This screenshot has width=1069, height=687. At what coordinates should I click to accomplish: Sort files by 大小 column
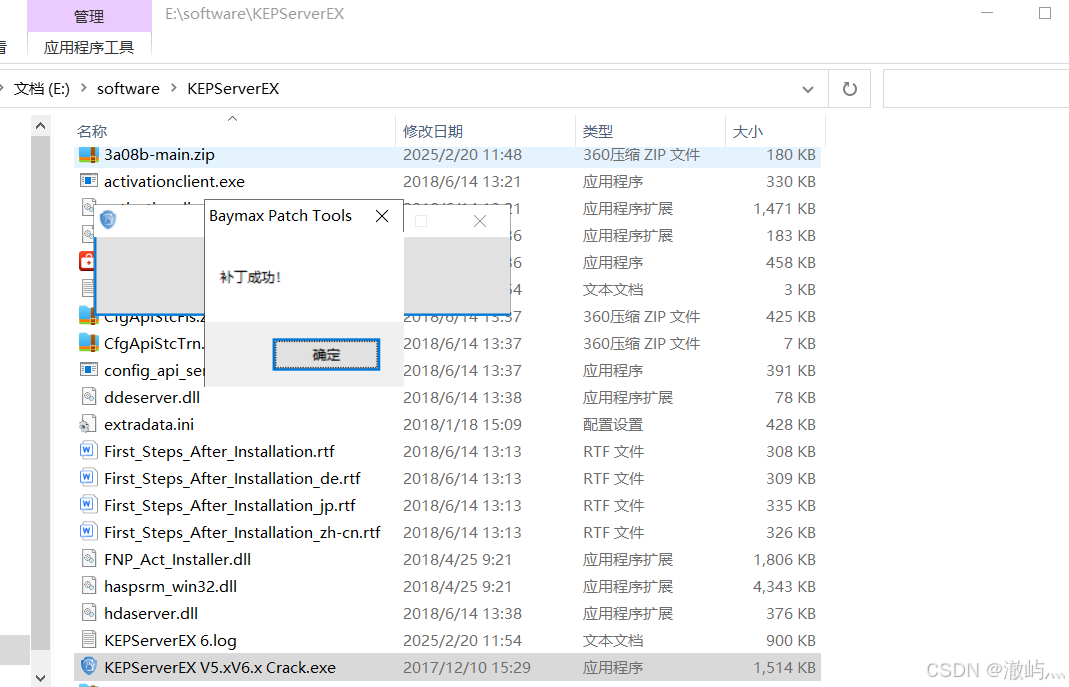[x=748, y=131]
